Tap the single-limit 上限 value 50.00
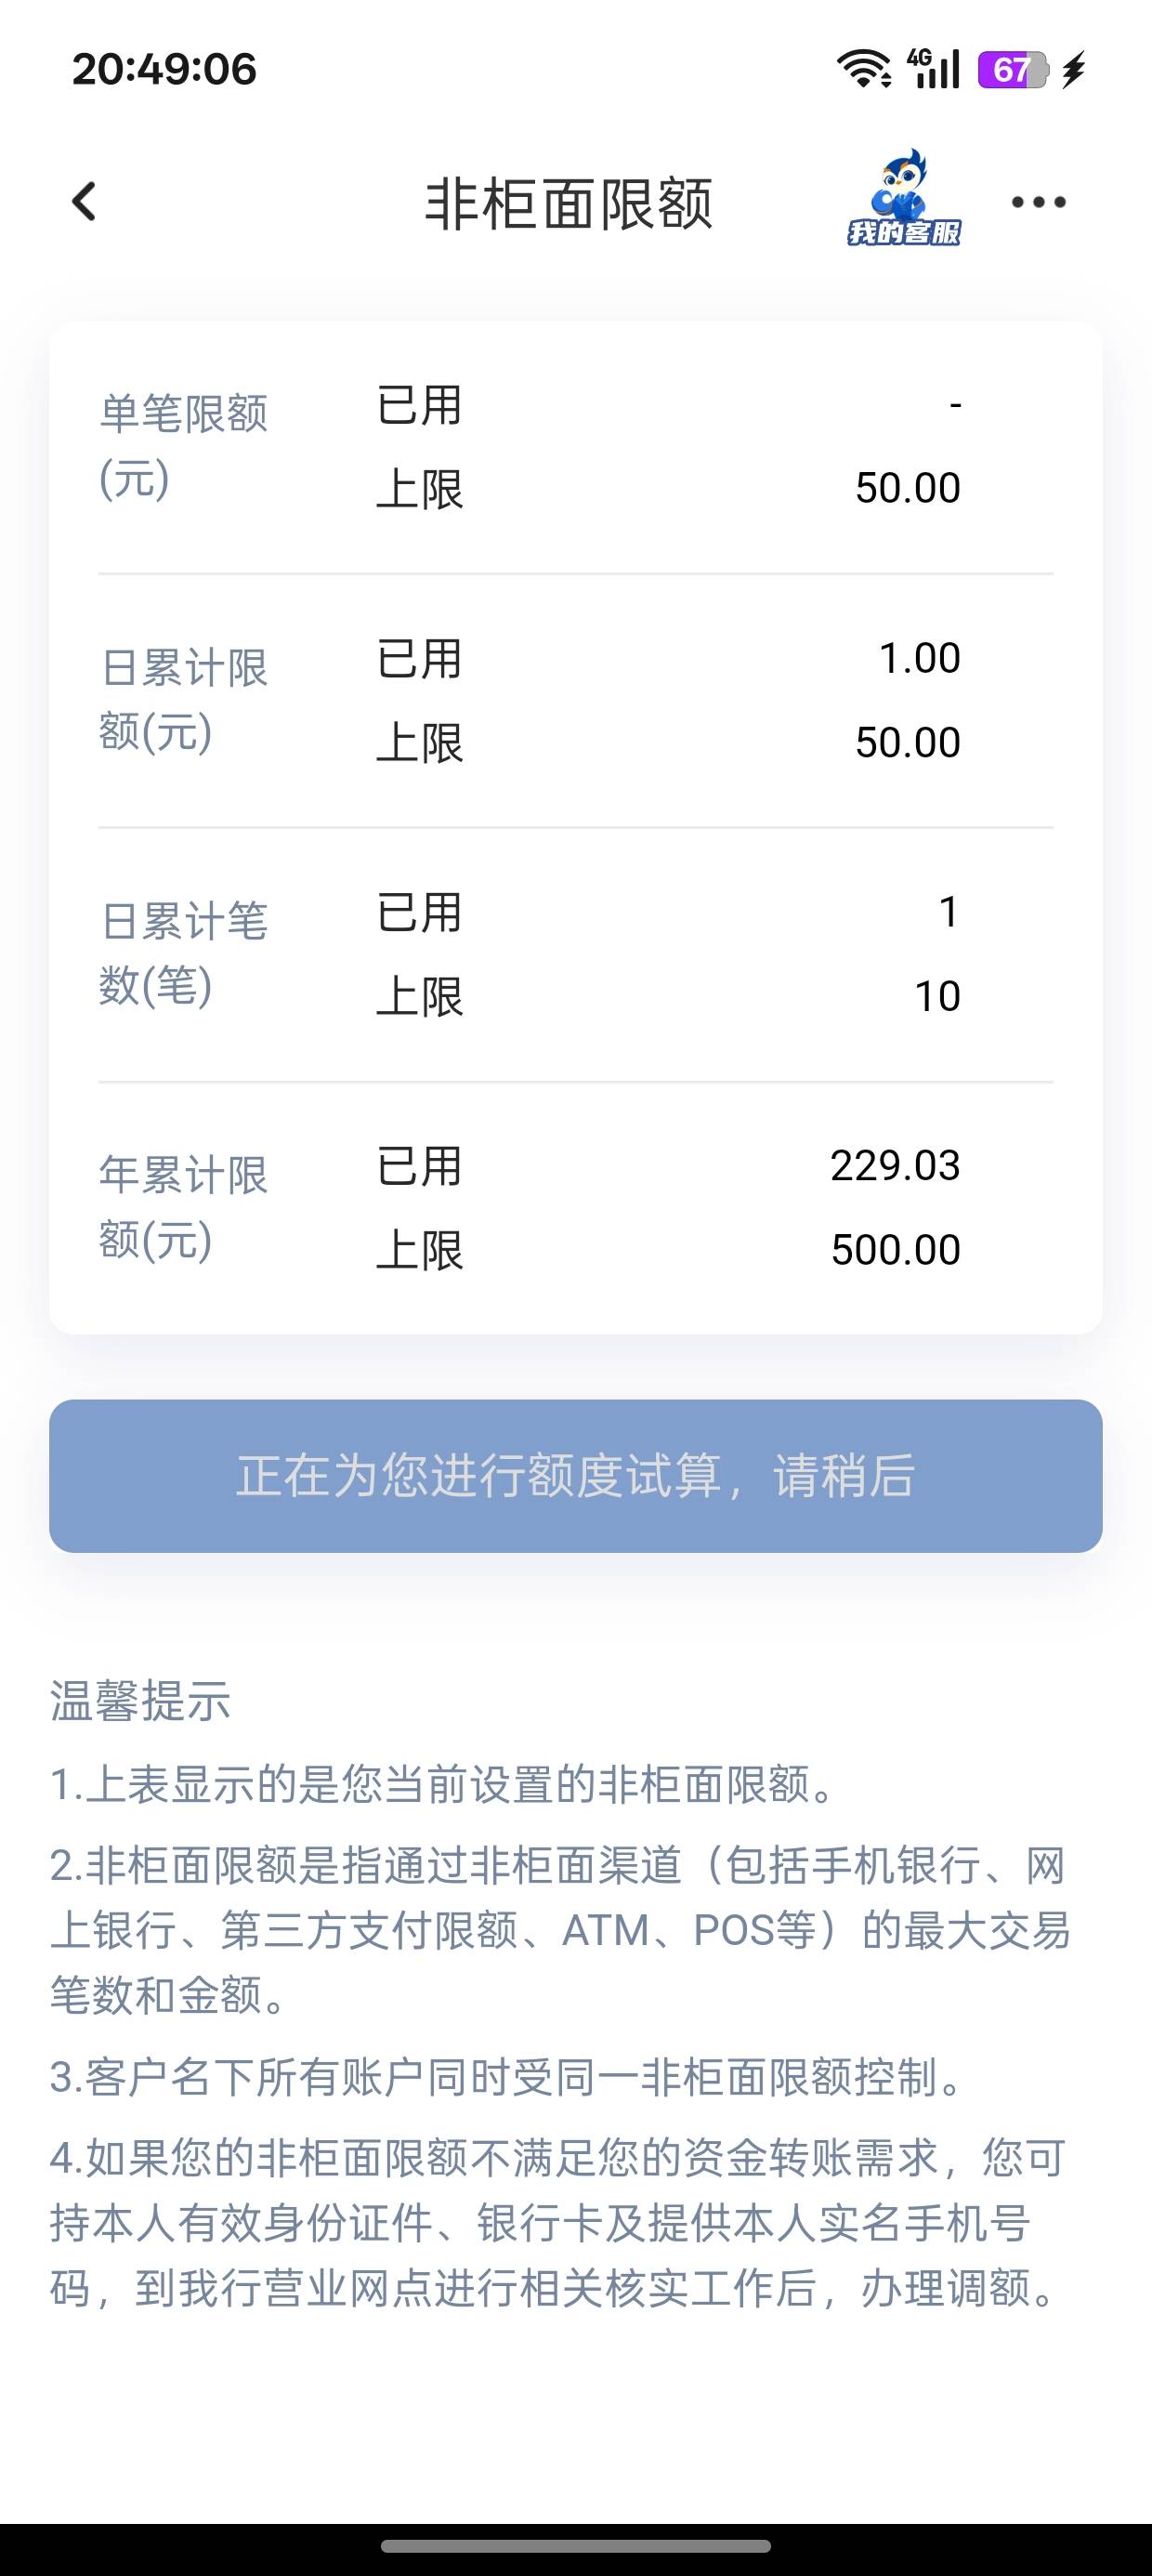The height and width of the screenshot is (2576, 1152). click(x=907, y=488)
